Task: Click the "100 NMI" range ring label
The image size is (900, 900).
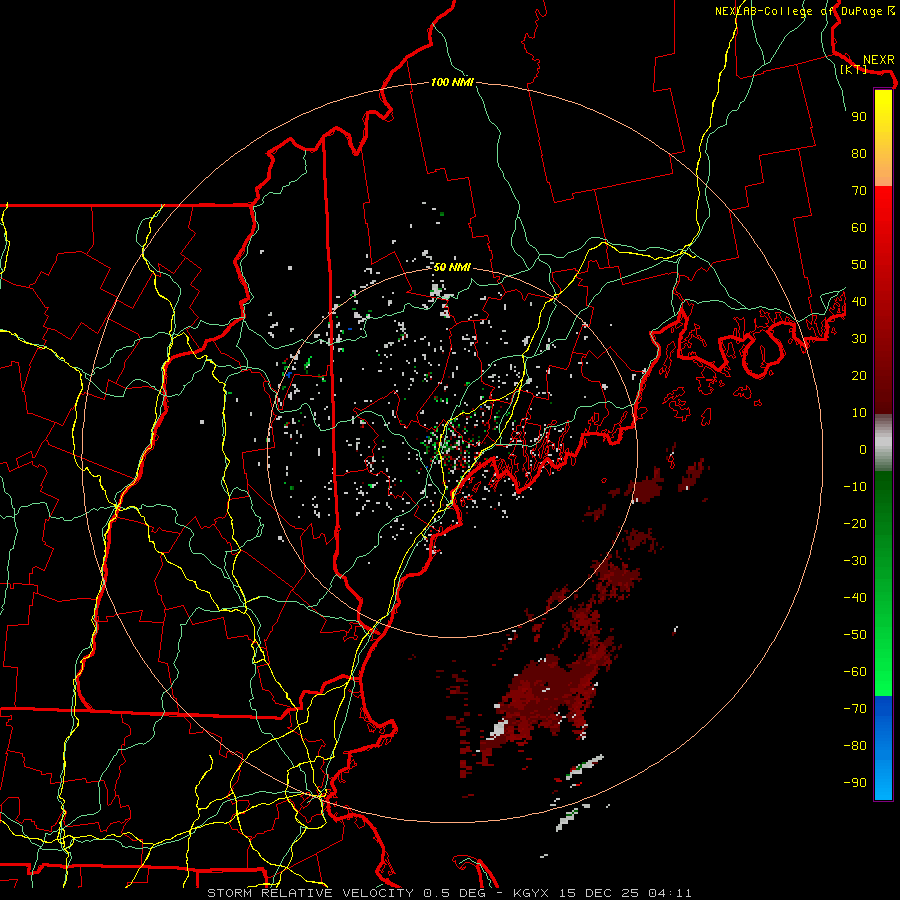Action: point(452,82)
